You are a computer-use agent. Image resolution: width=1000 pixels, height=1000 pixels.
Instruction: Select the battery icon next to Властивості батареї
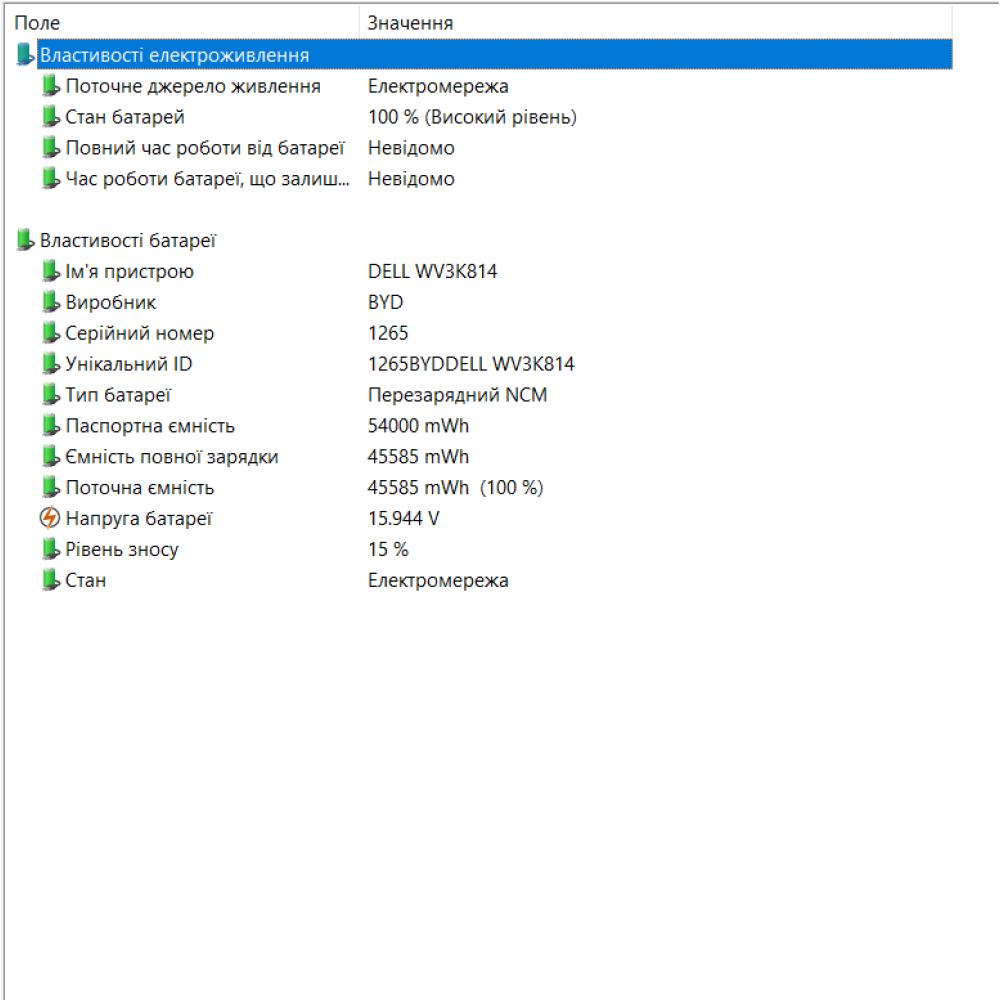pos(25,240)
